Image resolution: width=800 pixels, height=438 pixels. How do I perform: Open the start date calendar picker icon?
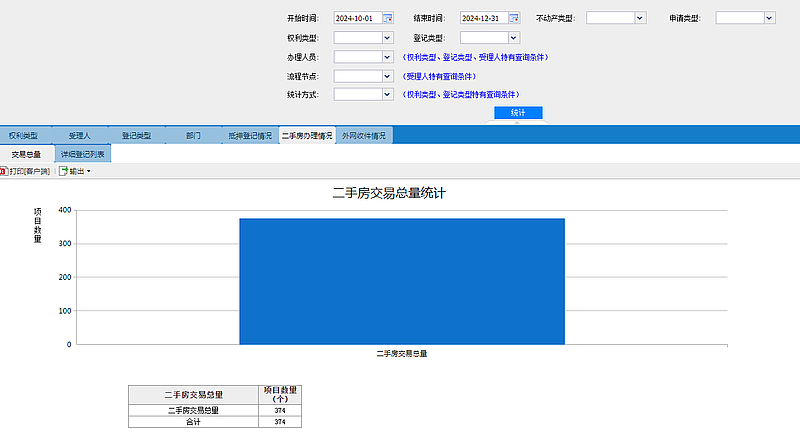tap(388, 18)
